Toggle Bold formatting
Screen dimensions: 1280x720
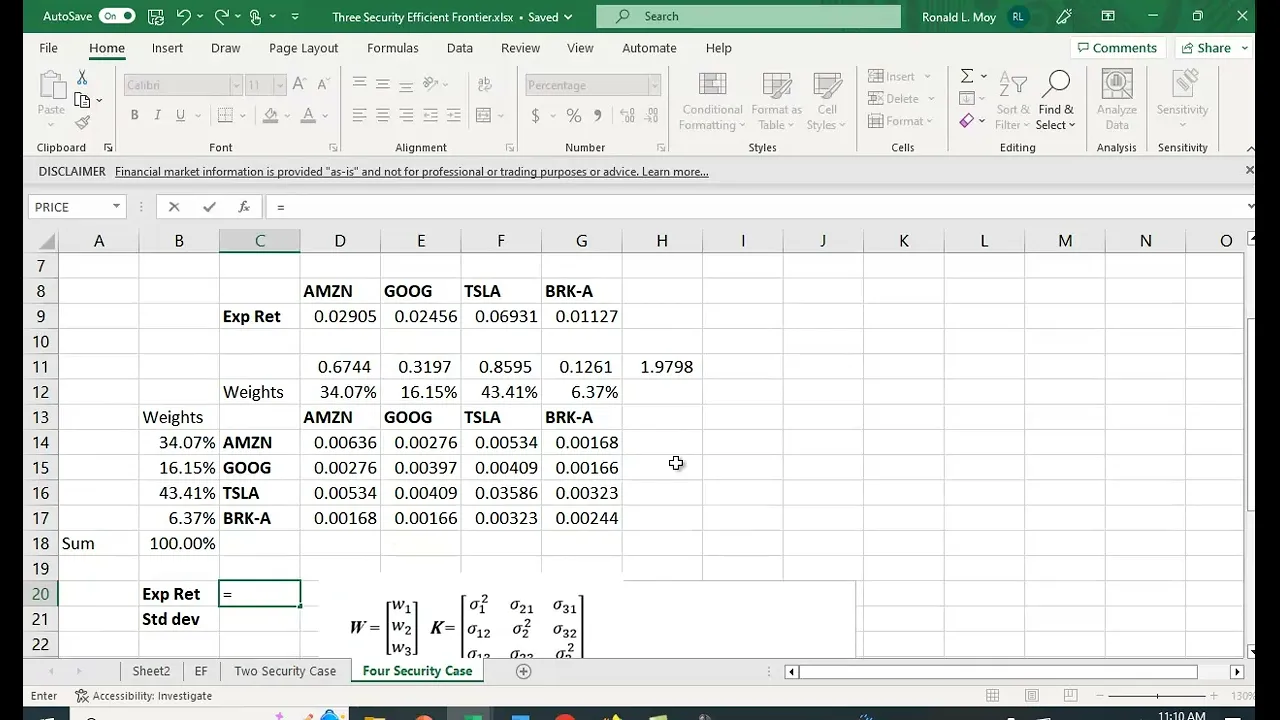[x=134, y=115]
